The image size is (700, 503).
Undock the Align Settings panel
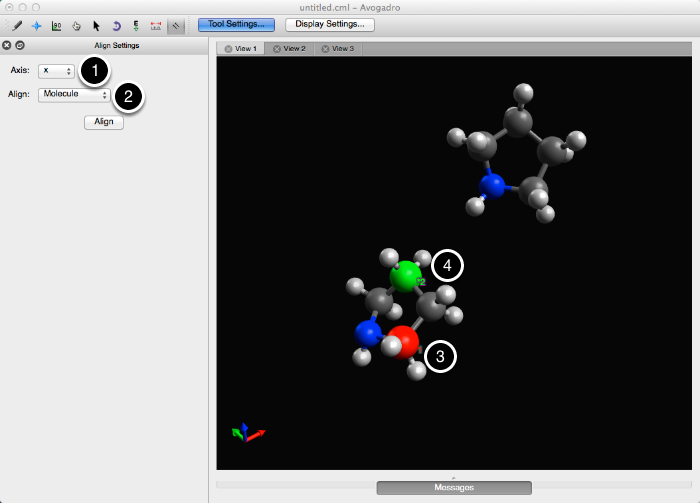tap(19, 46)
